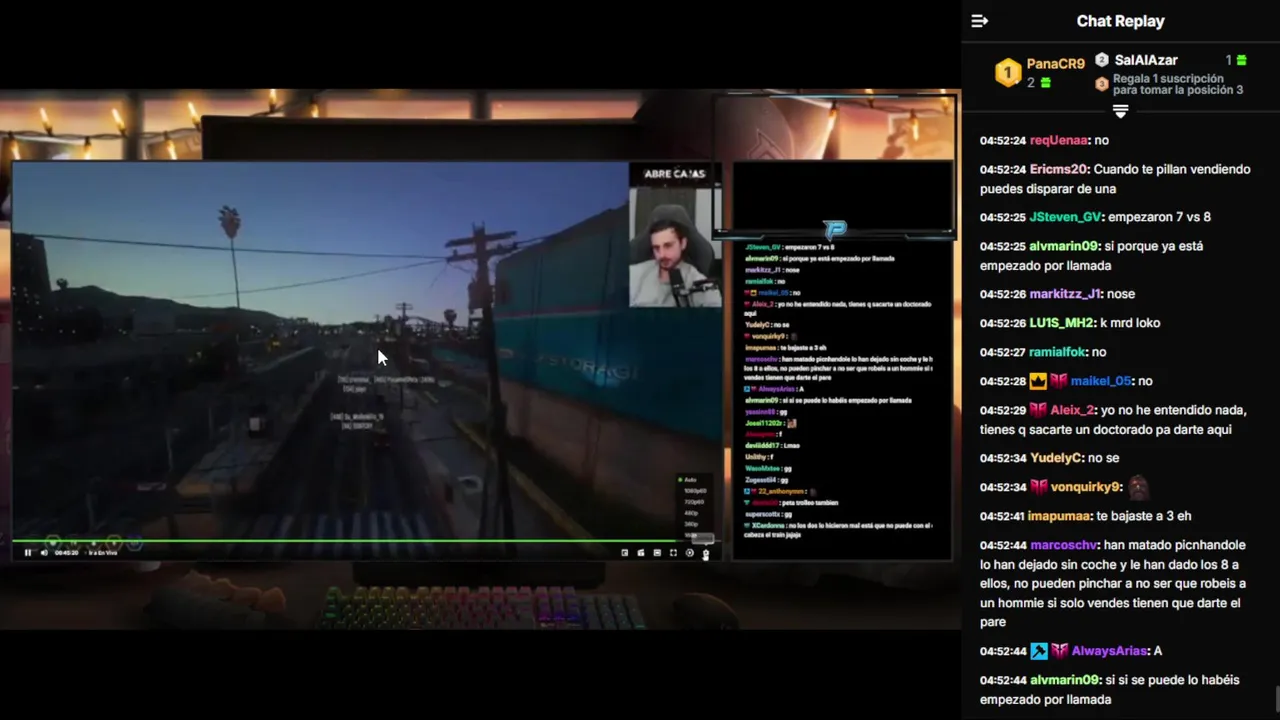Click username imapumaa in the Chat Replay panel
Screen dimensions: 1280x720
(x=1060, y=516)
